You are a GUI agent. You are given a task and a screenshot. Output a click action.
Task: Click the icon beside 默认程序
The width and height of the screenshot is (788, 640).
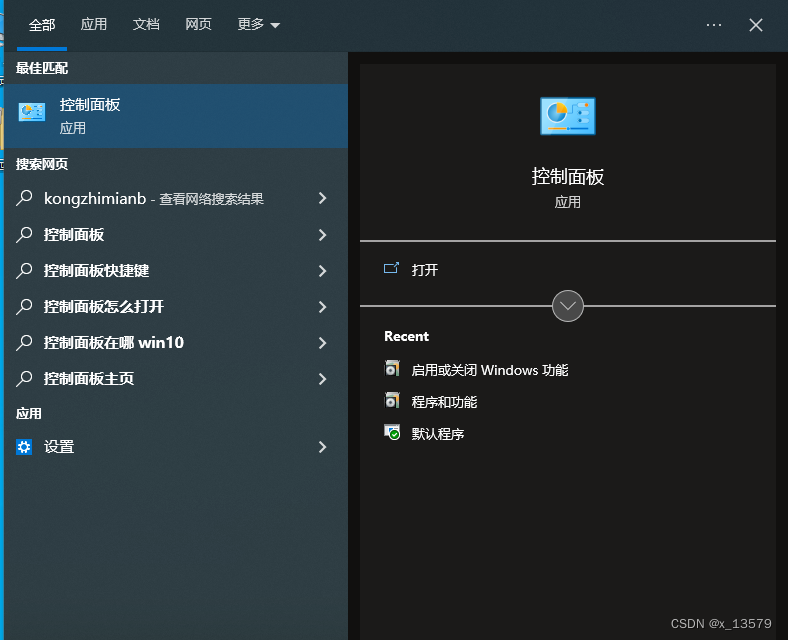392,432
